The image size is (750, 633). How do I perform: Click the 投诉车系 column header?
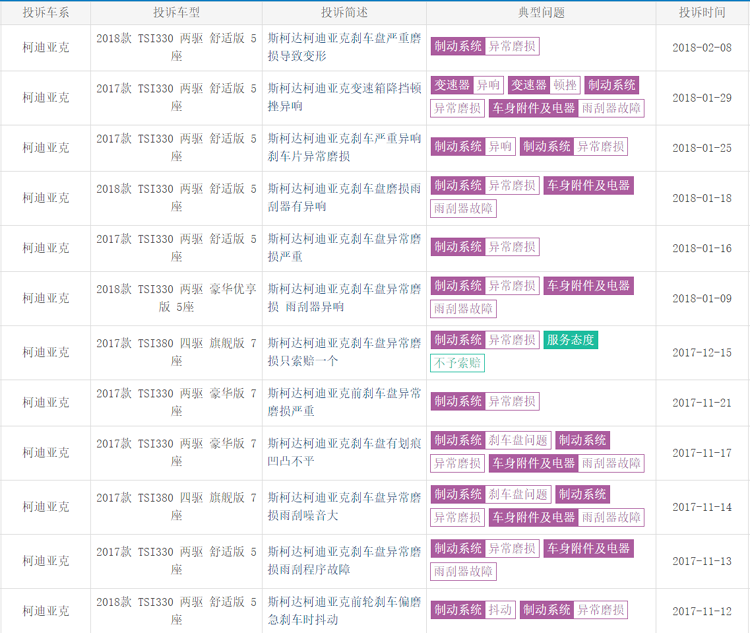[x=46, y=12]
